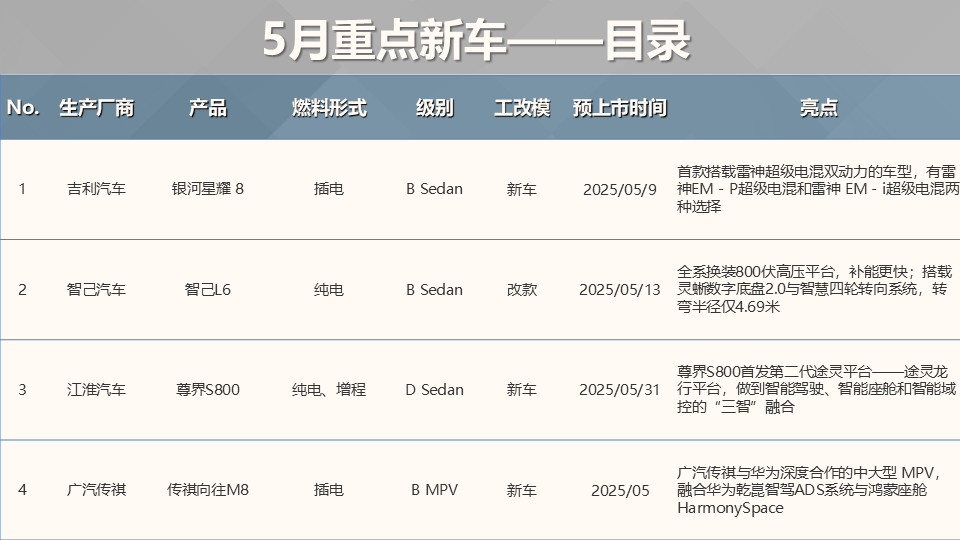Click row number 2 cell

pos(22,289)
